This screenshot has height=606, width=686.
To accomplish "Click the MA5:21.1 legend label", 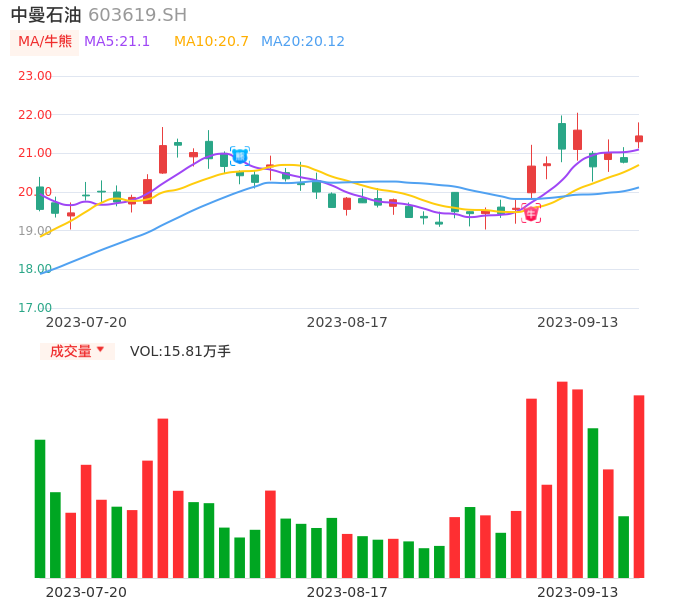I will 117,42.
